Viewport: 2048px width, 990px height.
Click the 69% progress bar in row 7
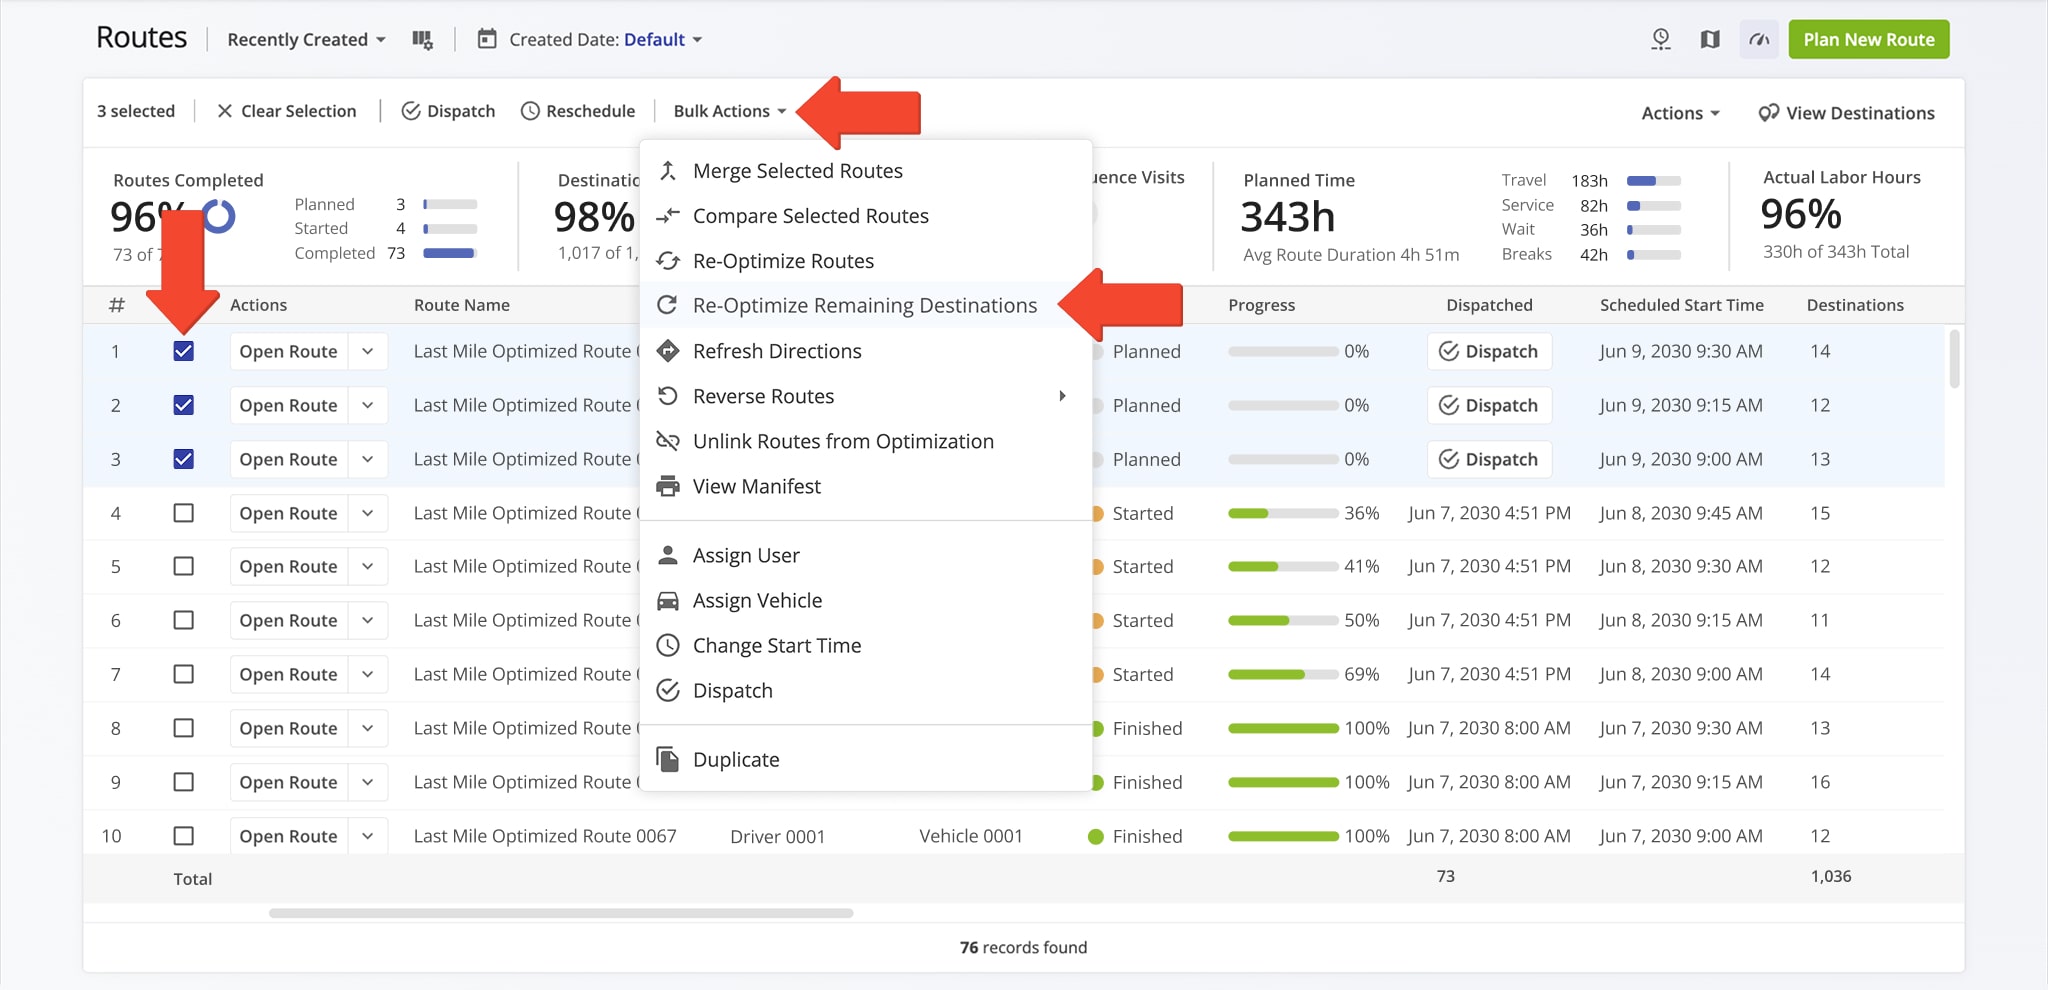tap(1283, 674)
